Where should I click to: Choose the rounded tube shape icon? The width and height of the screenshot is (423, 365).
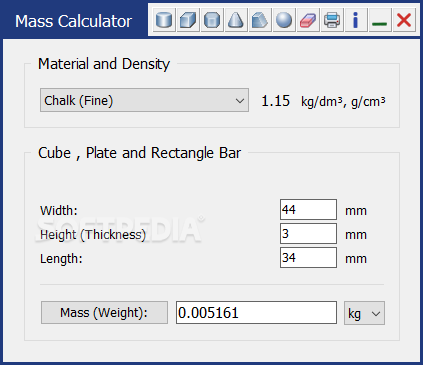coord(212,20)
